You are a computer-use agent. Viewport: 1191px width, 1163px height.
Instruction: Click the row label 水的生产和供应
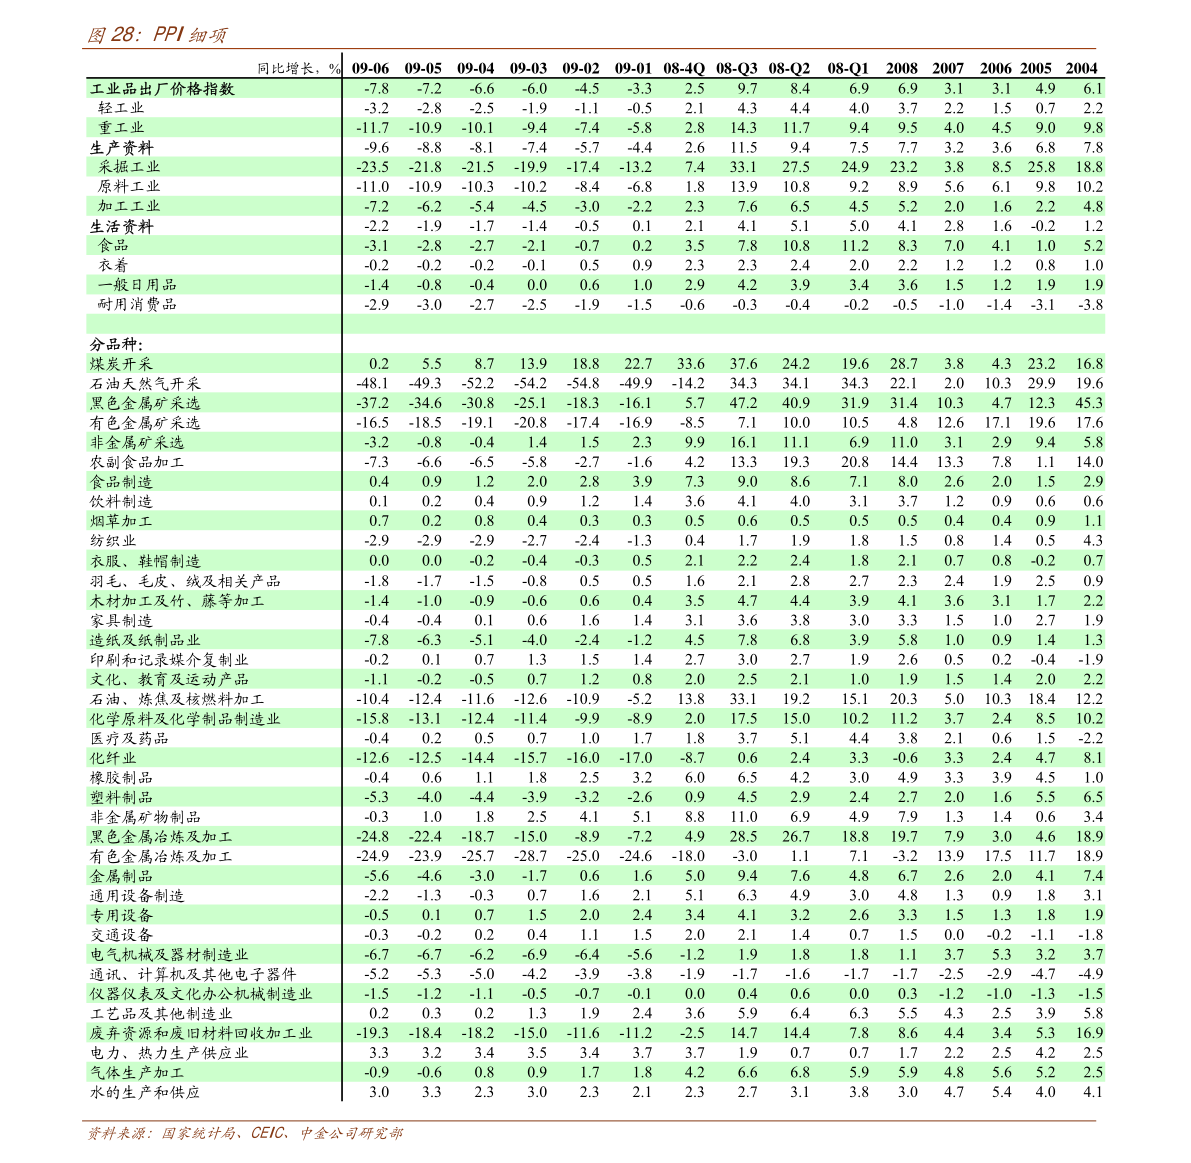(x=144, y=1093)
